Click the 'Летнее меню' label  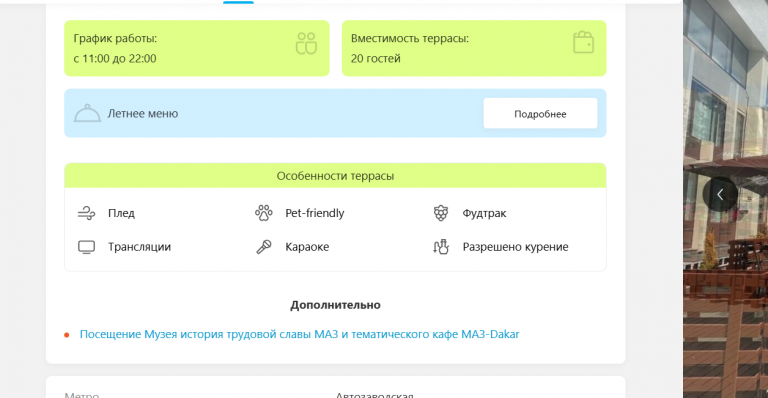143,114
